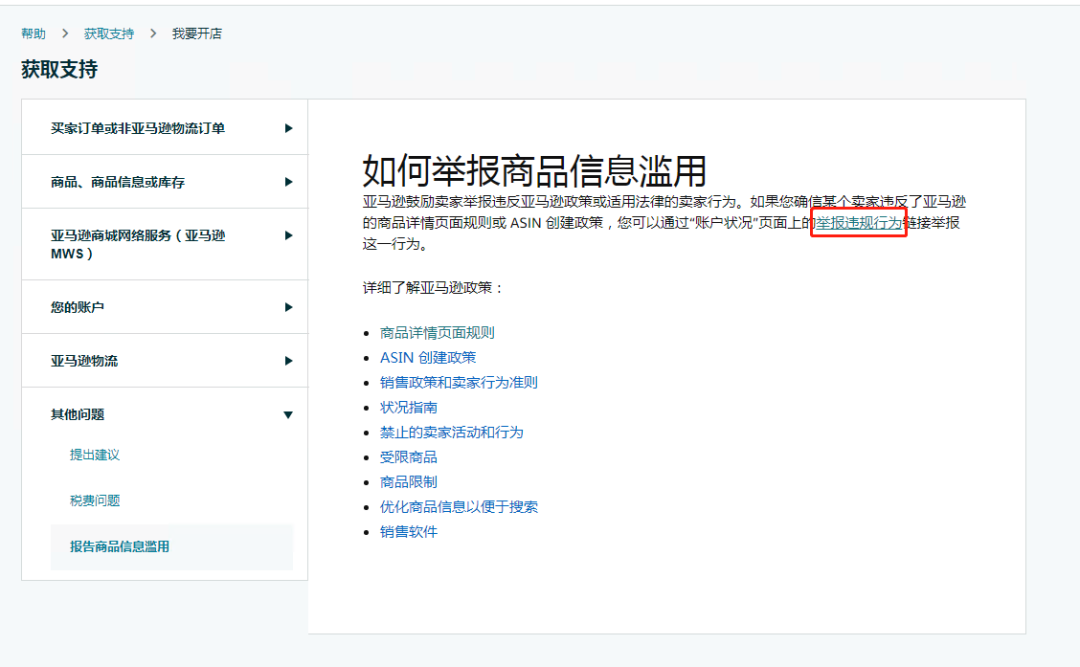This screenshot has width=1080, height=667.
Task: Expand the 您的账户 section arrow
Action: tap(288, 306)
